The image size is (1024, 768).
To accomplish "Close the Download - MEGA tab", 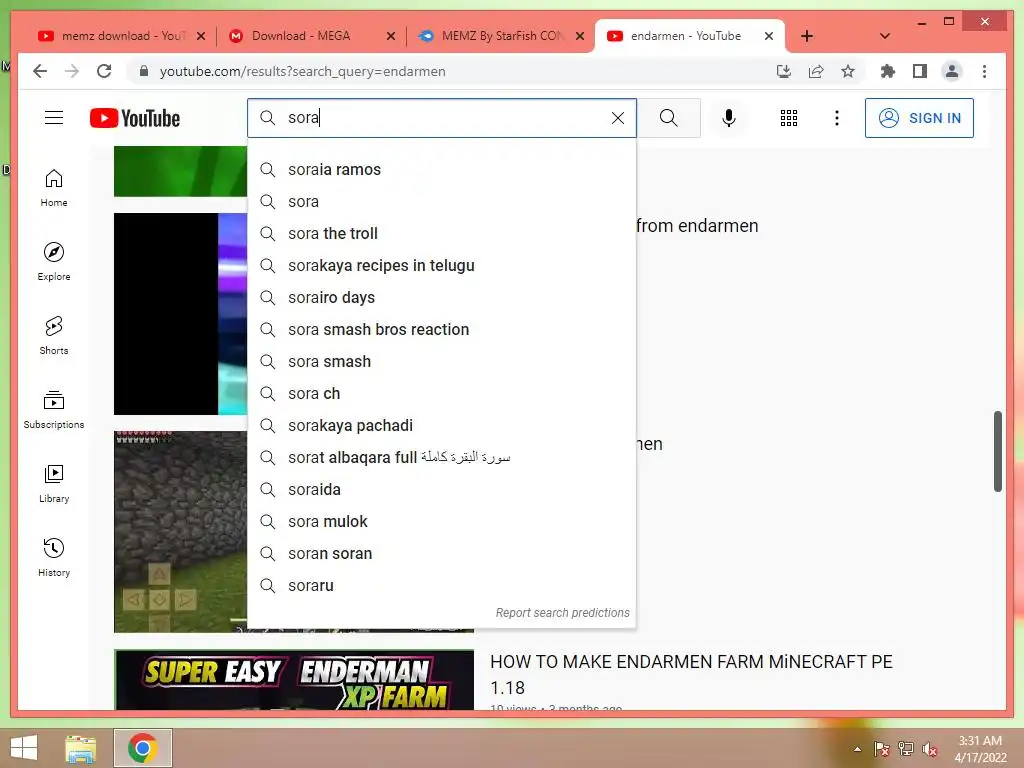I will [x=391, y=36].
